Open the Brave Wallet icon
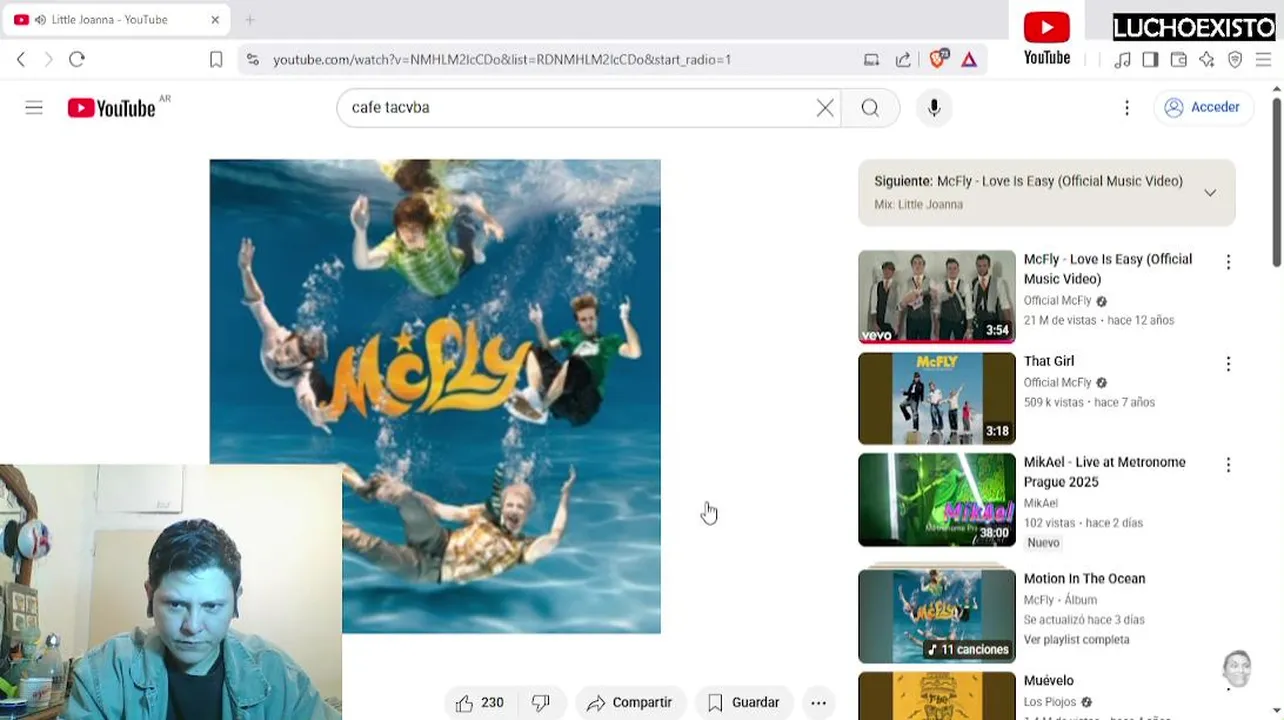 coord(1178,60)
